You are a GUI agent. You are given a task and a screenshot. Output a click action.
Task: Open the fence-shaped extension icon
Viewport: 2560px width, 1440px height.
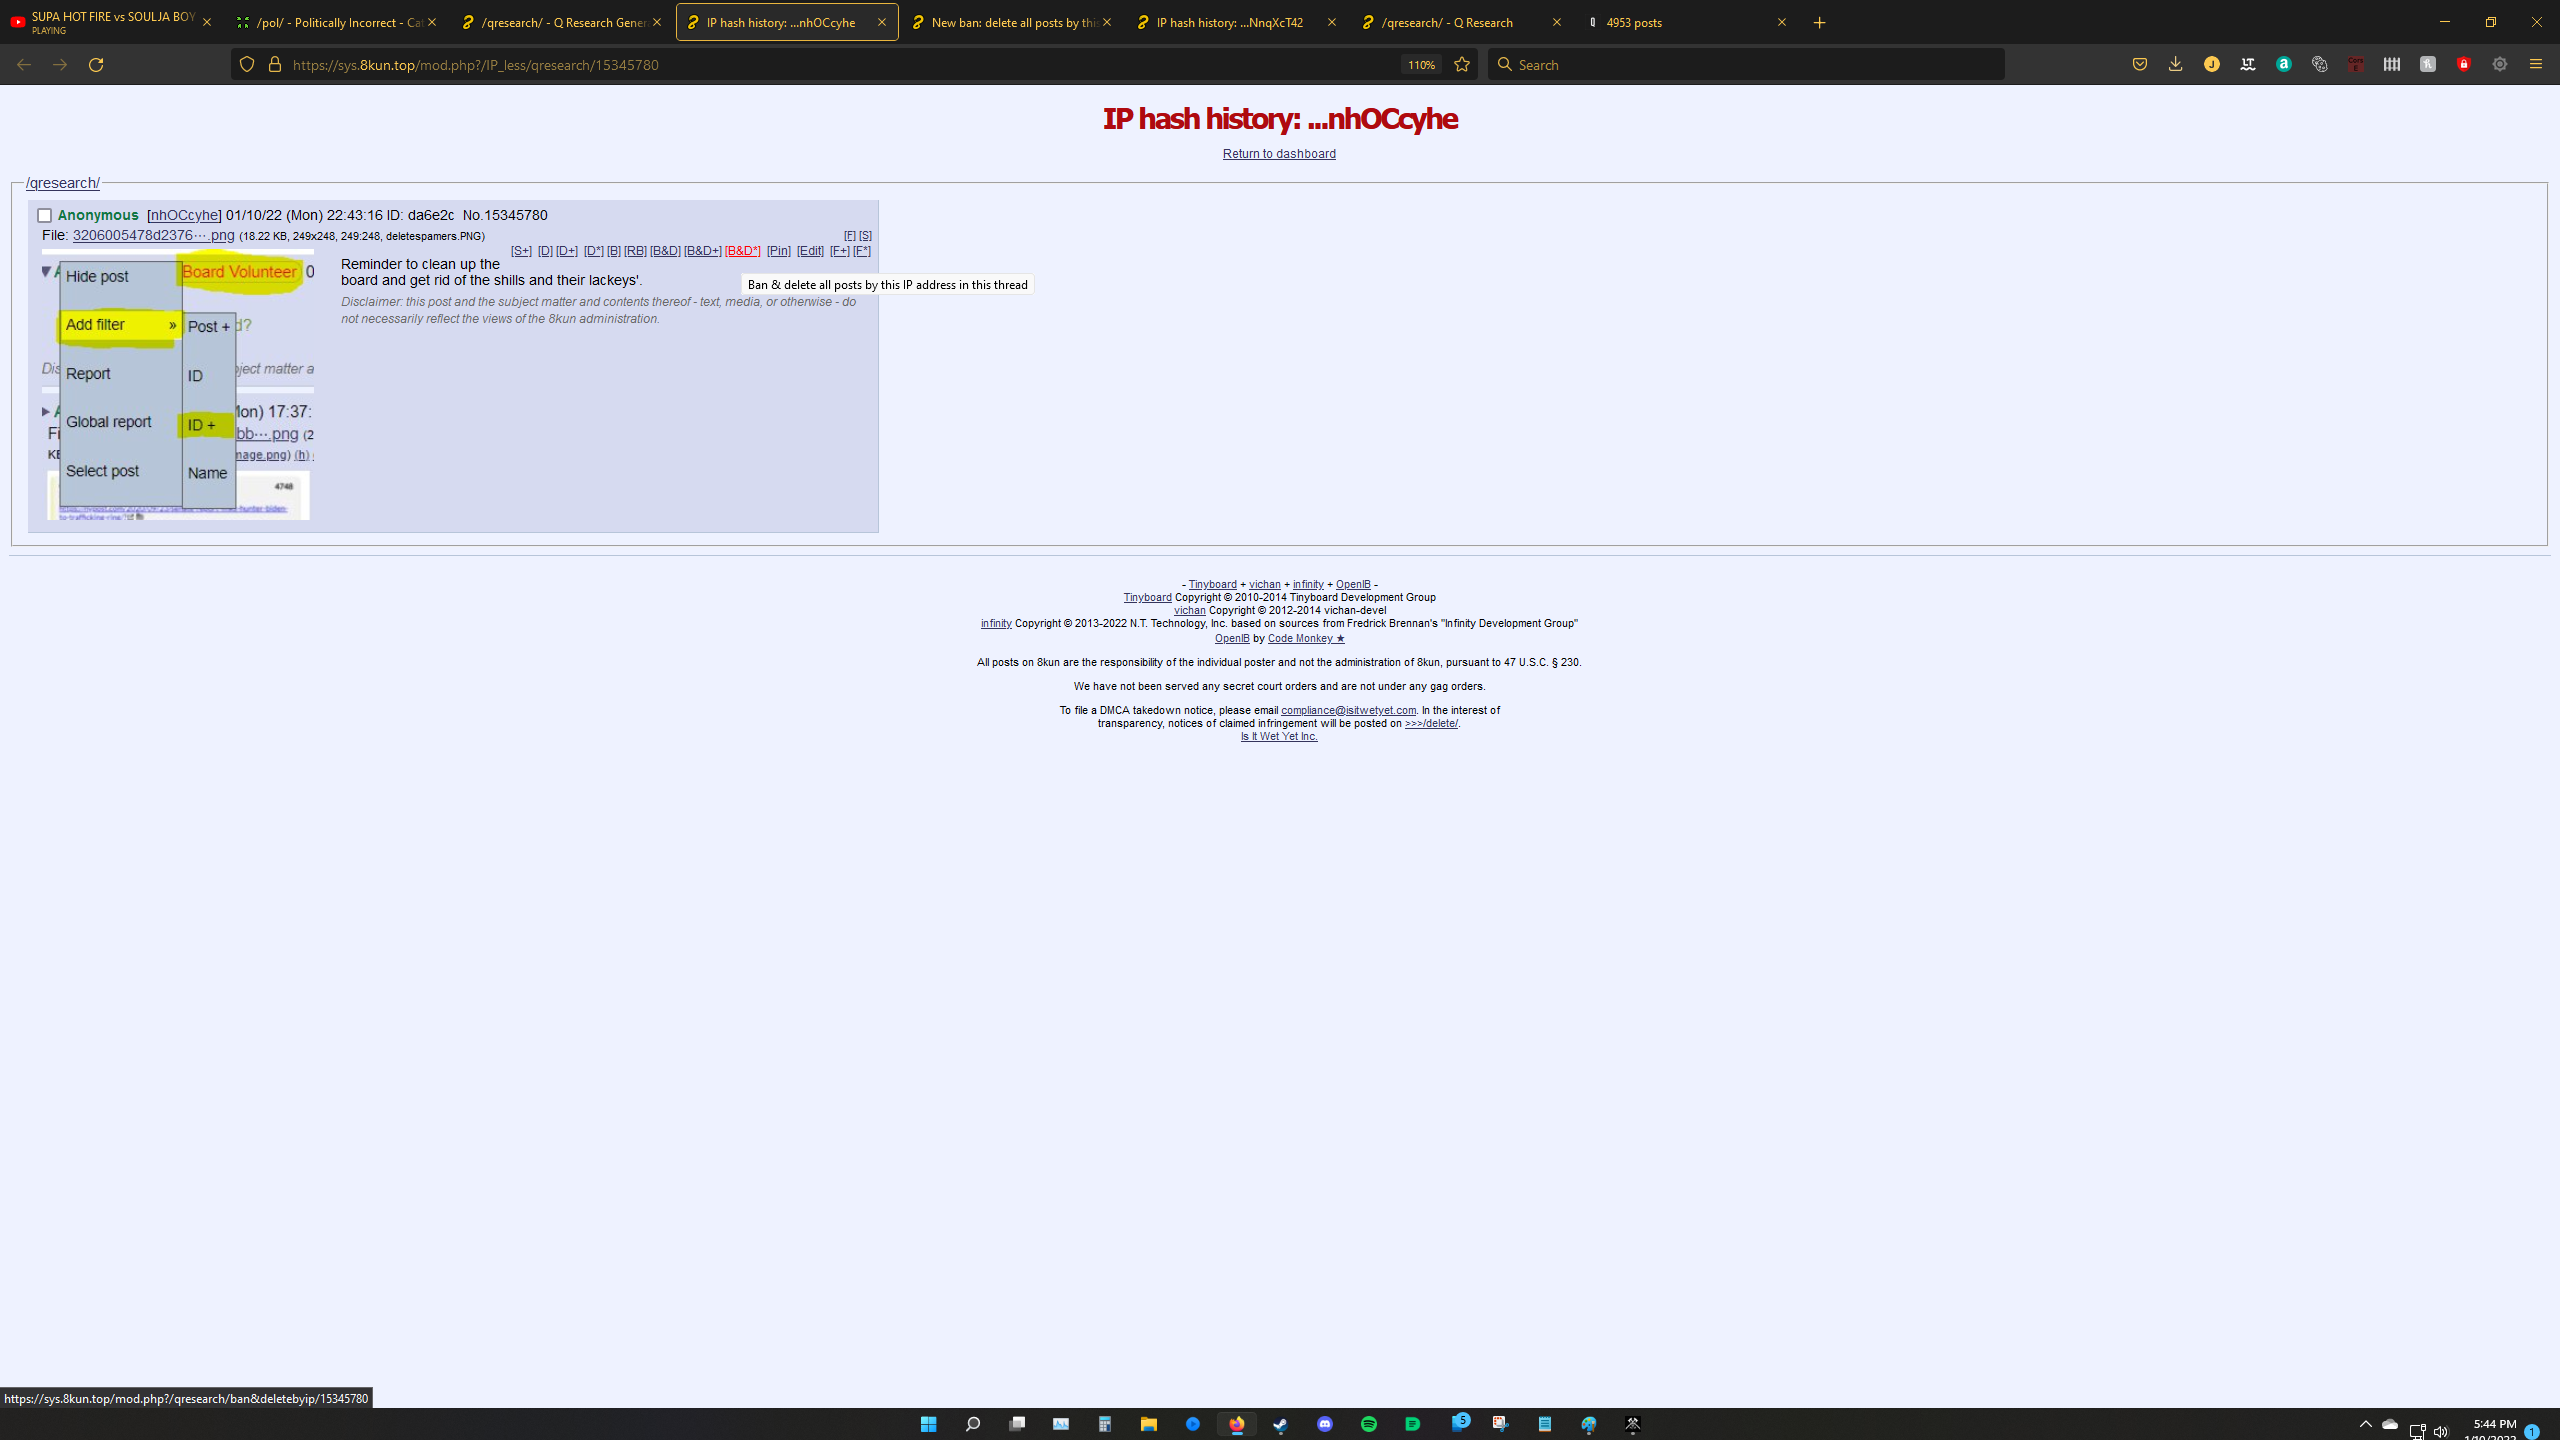pyautogui.click(x=2391, y=64)
